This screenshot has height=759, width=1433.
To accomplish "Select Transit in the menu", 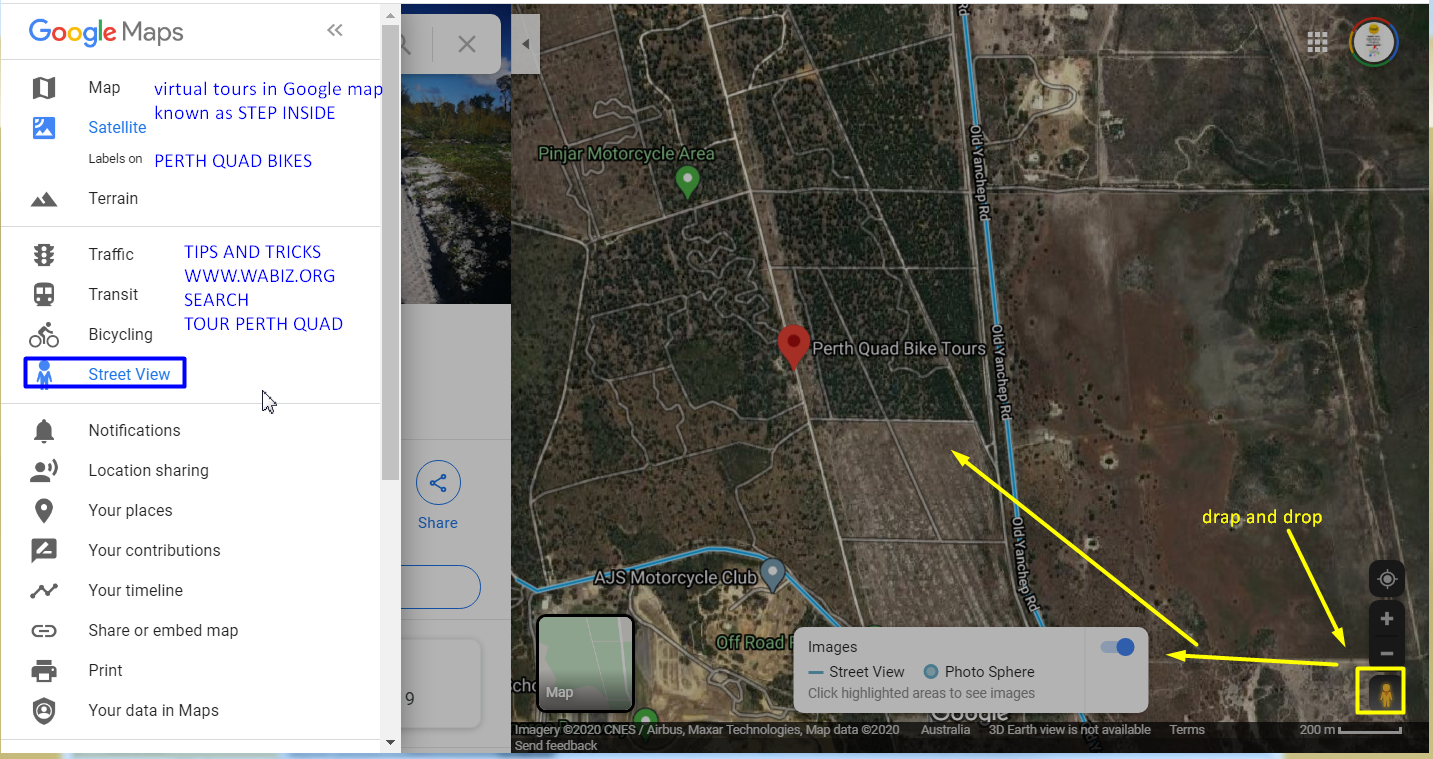I will coord(113,295).
